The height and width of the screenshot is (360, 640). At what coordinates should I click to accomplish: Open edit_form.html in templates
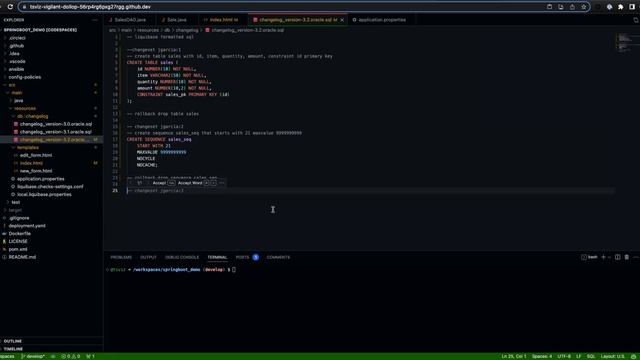click(36, 155)
